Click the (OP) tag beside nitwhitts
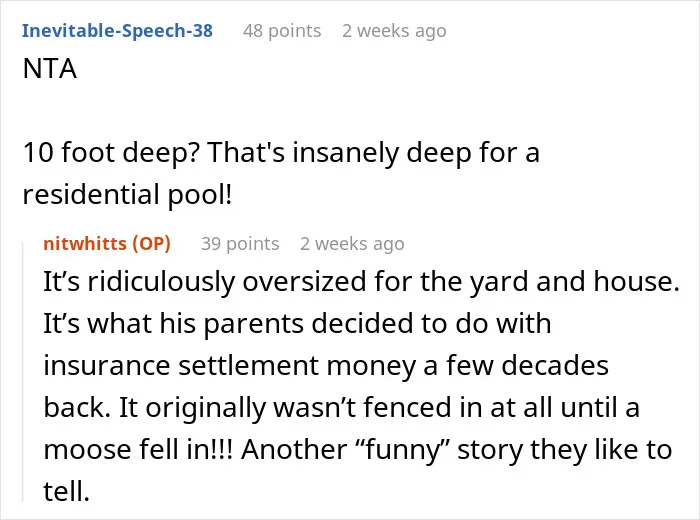 (151, 244)
